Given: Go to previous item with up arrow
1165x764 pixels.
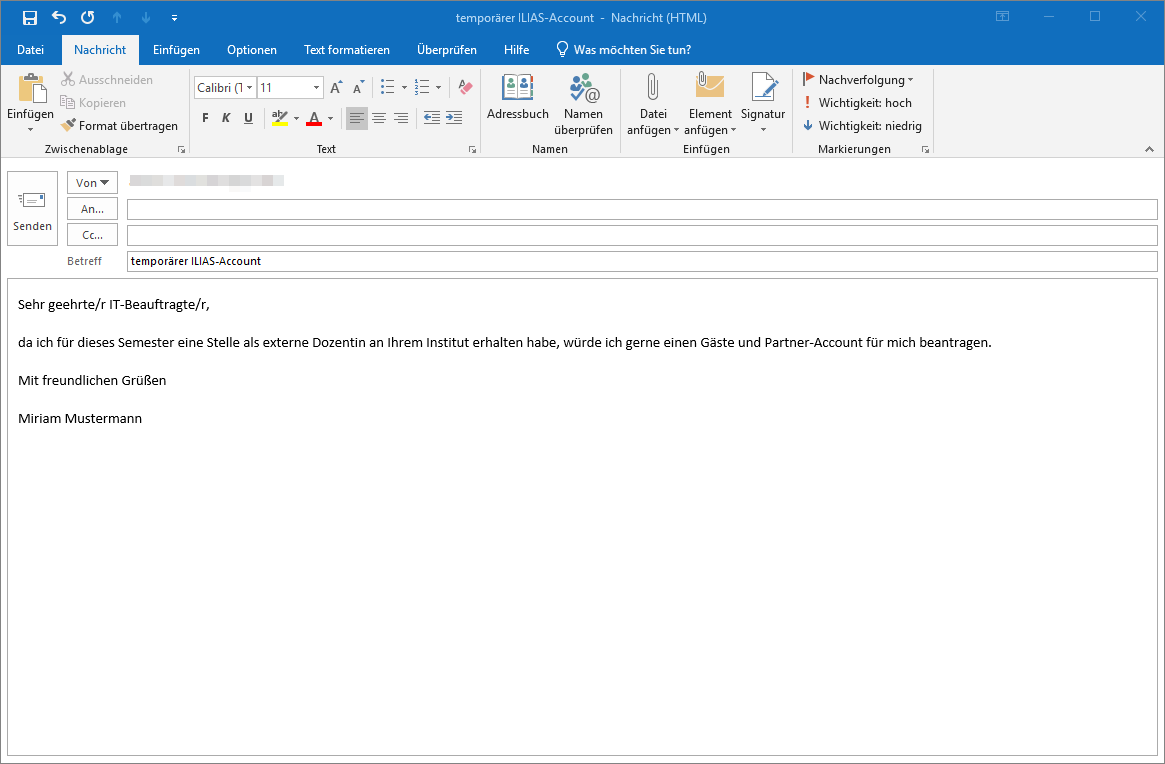Looking at the screenshot, I should click(117, 17).
